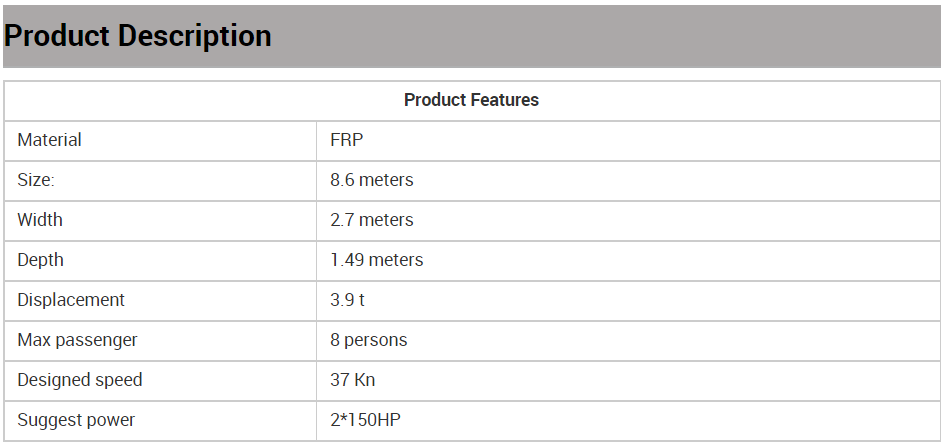Select the Depth label cell
The width and height of the screenshot is (943, 446).
coord(41,260)
